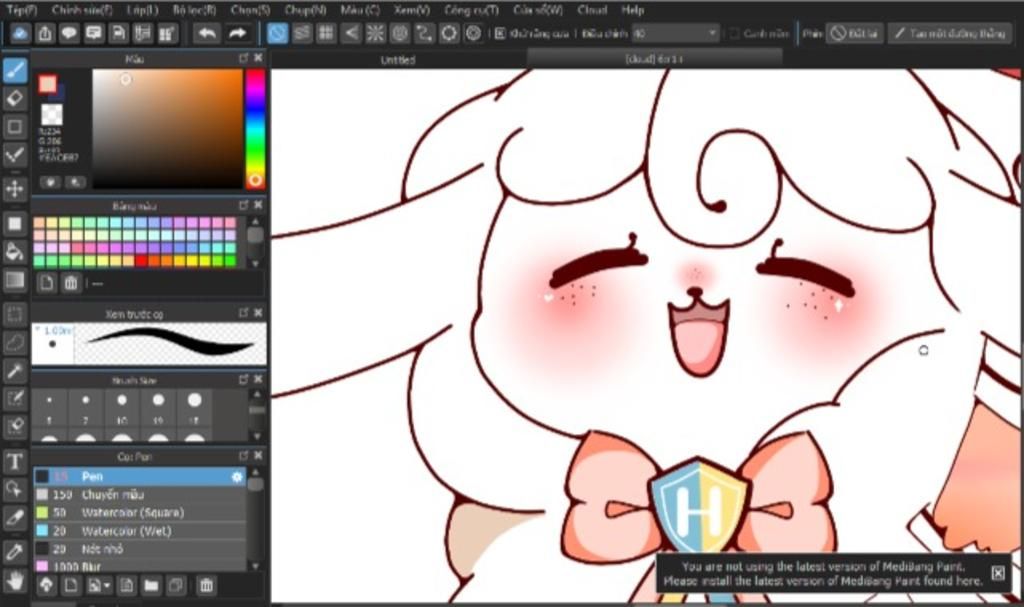Switch to the Untitled canvas tab

[398, 59]
